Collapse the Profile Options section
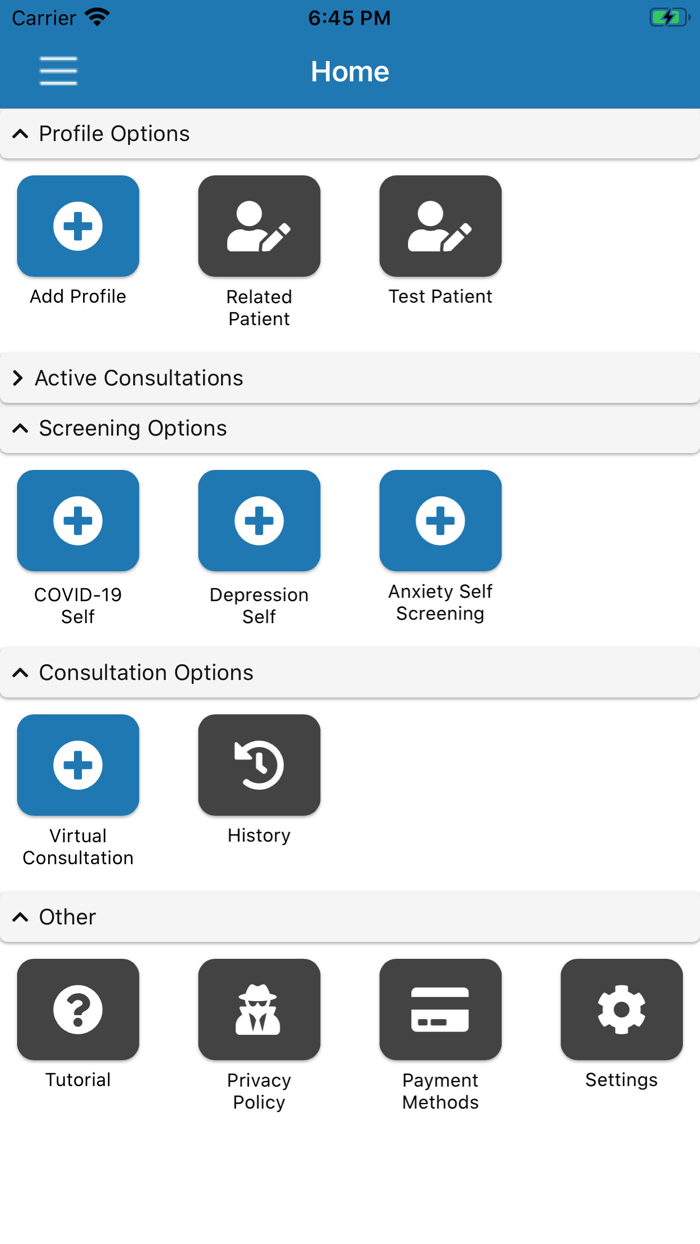700x1244 pixels. [20, 134]
